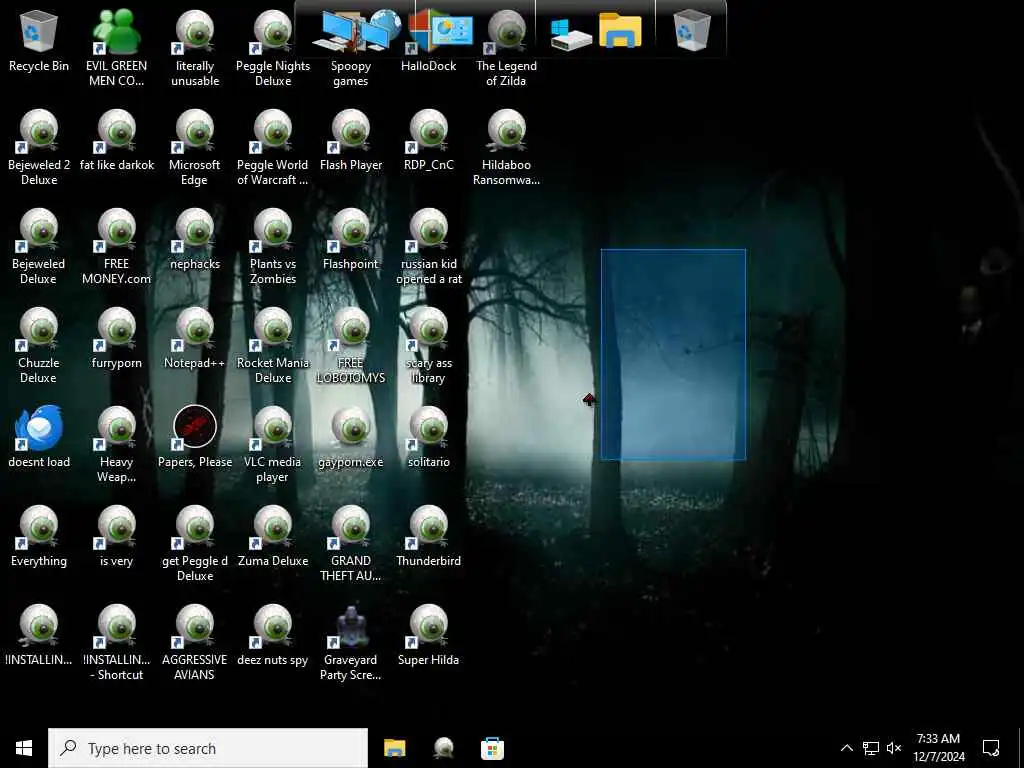This screenshot has width=1024, height=768.
Task: Select the GRAND THEFT AU... icon
Action: (x=351, y=543)
